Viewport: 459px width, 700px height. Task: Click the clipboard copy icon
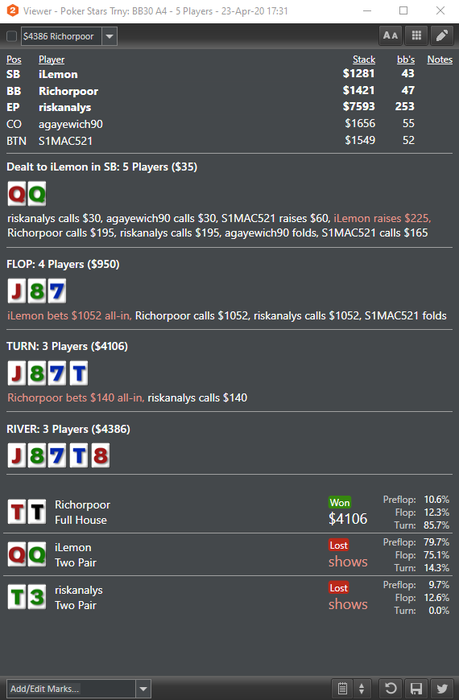(342, 688)
